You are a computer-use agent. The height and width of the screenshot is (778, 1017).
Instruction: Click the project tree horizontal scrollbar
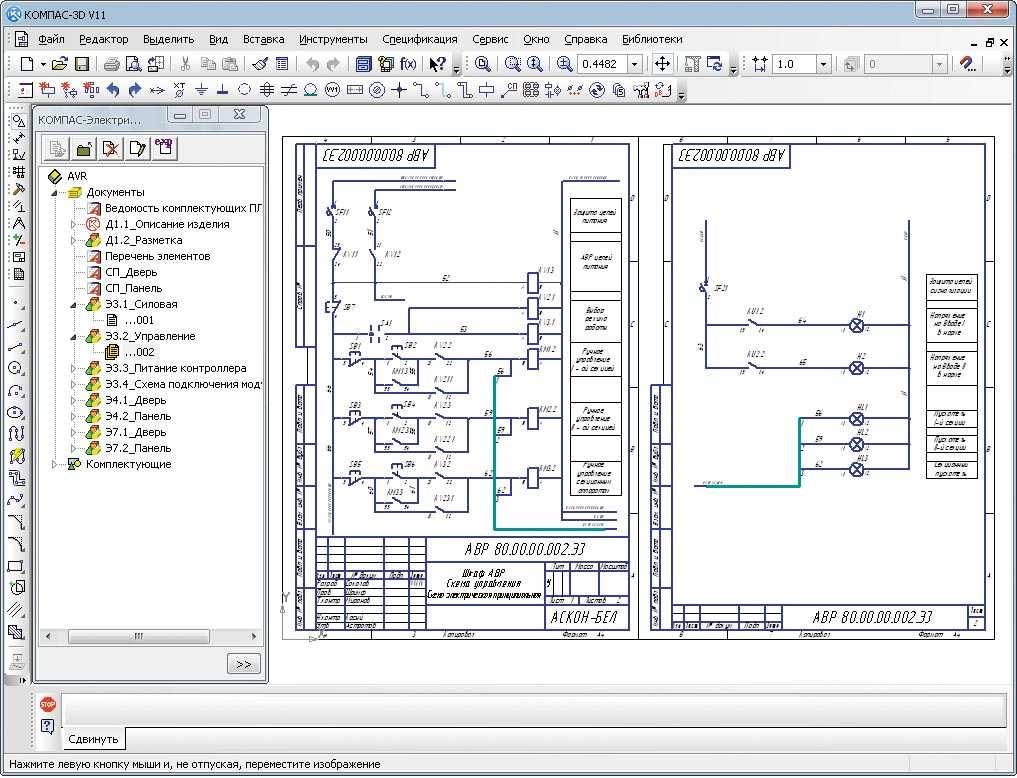pos(138,635)
